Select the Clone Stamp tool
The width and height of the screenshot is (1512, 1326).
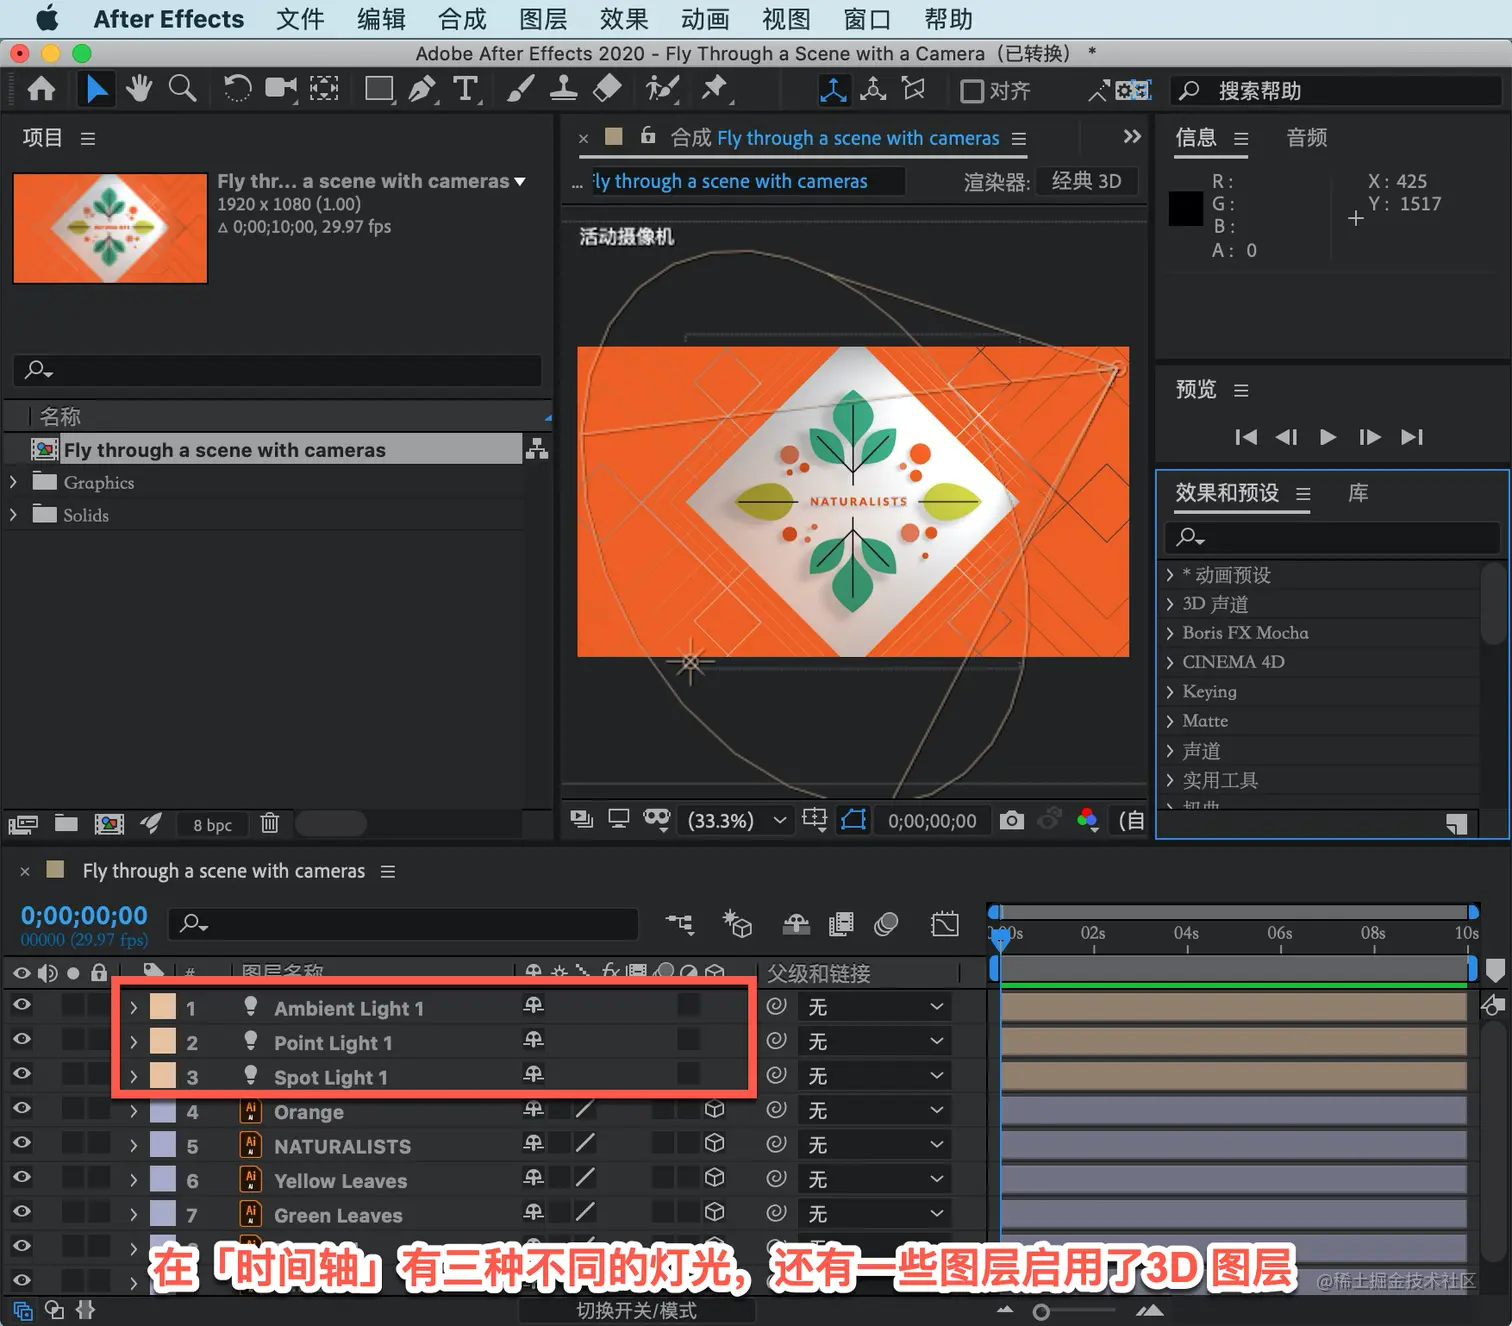[563, 90]
